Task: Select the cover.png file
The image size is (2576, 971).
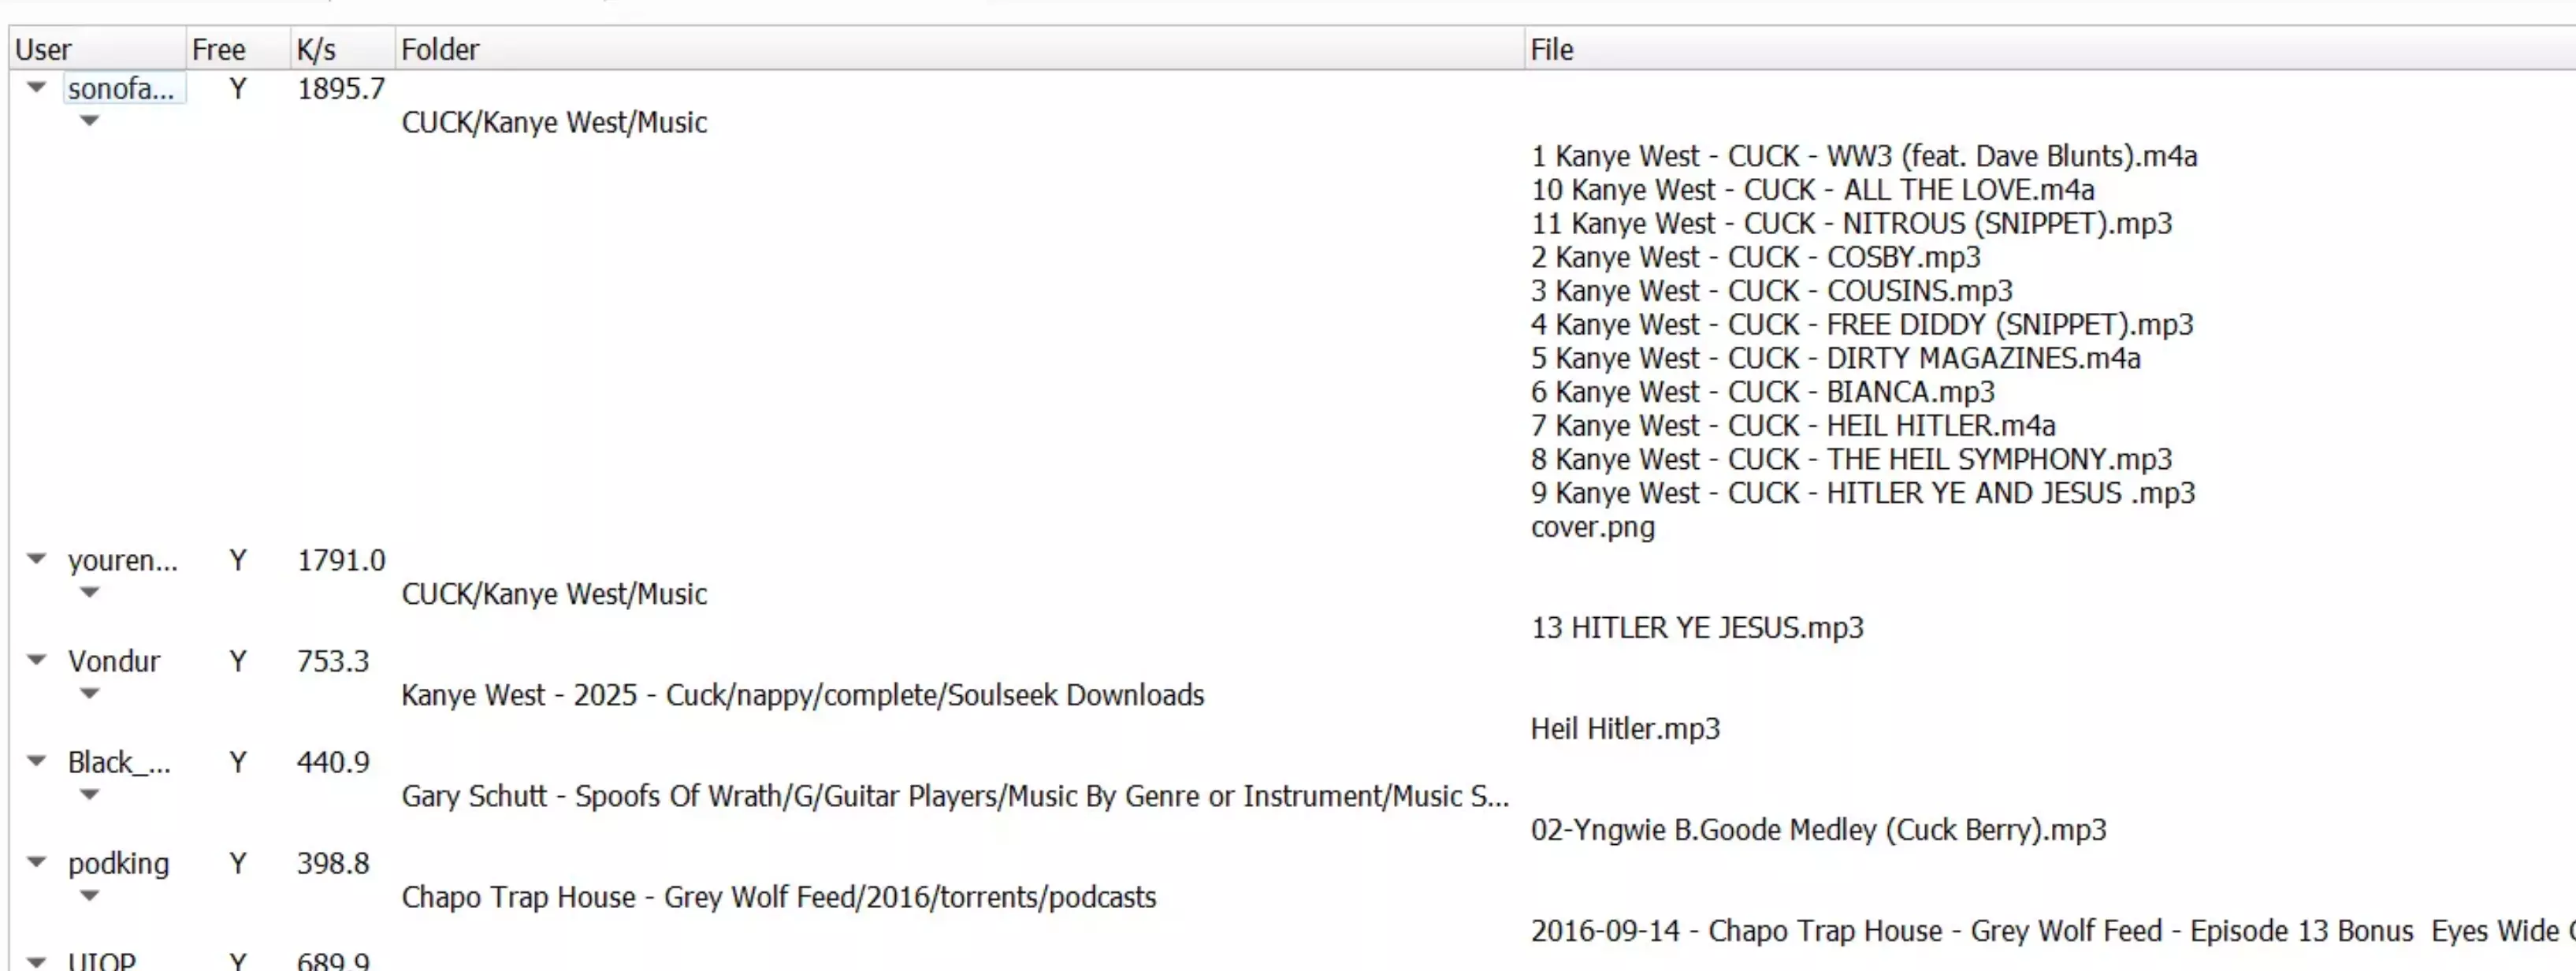Action: (1593, 527)
